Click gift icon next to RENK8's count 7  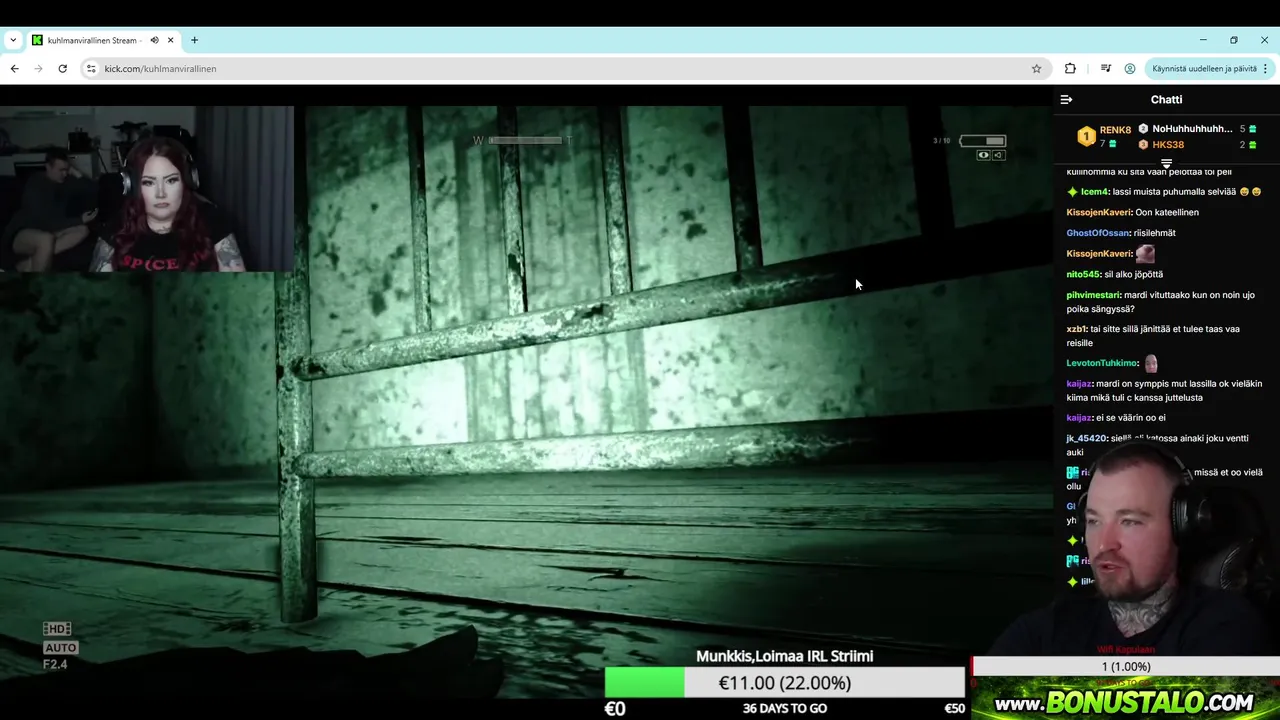[x=1113, y=144]
